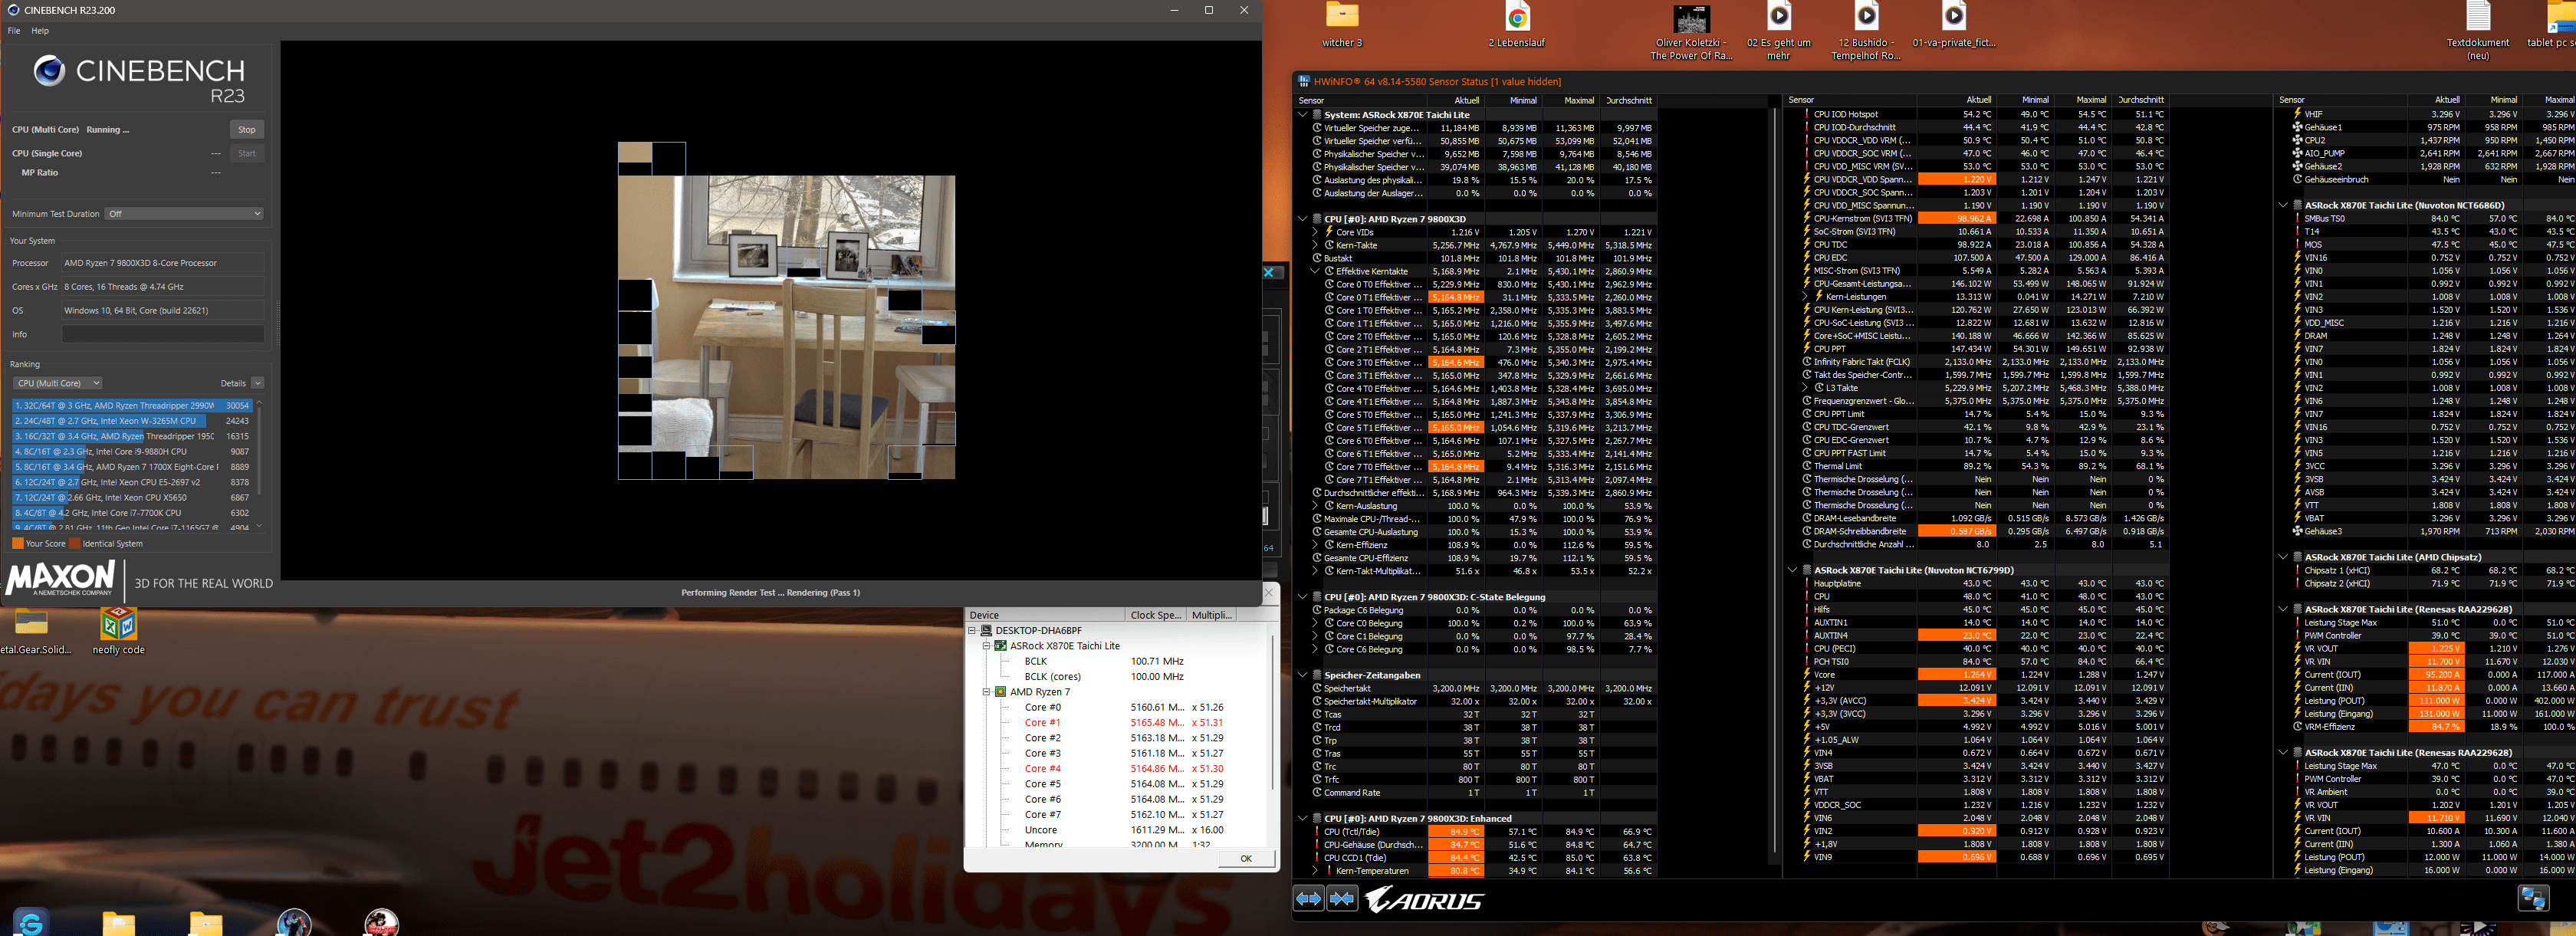Screen dimensions: 2576x936
Task: Click DESKTOP-DHA6BPF computer icon in device tree
Action: coord(986,631)
